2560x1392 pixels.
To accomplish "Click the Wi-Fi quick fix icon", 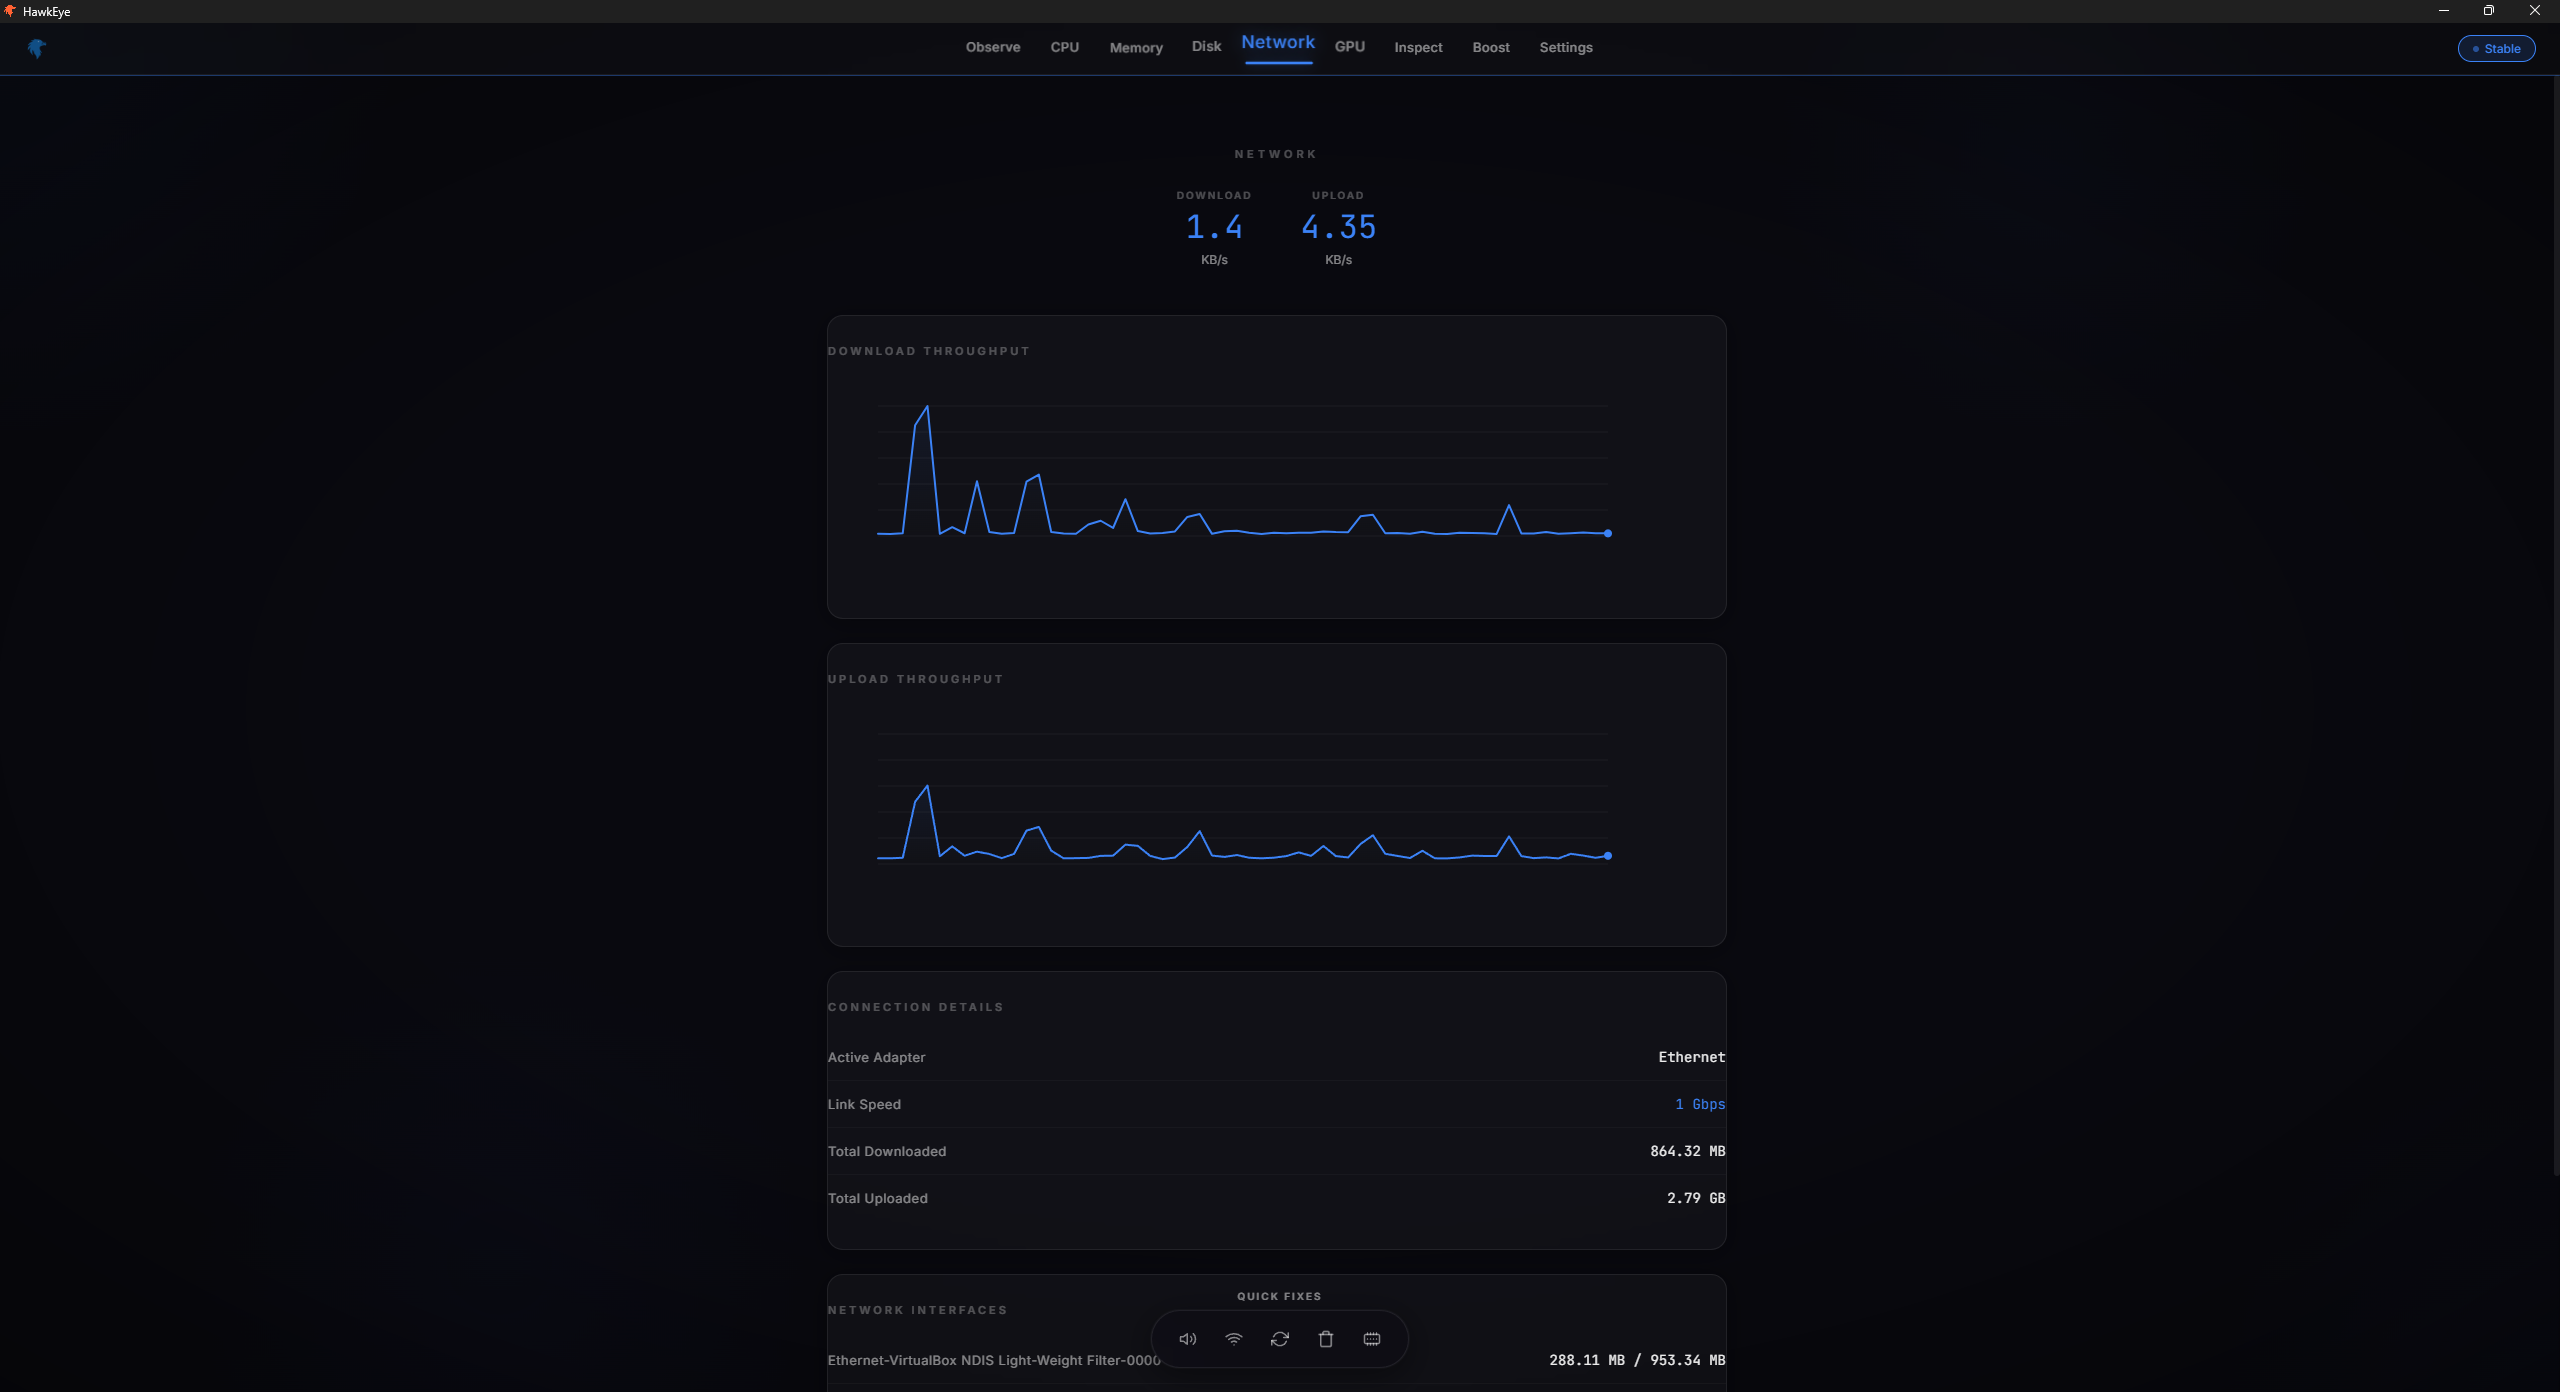I will coord(1233,1339).
